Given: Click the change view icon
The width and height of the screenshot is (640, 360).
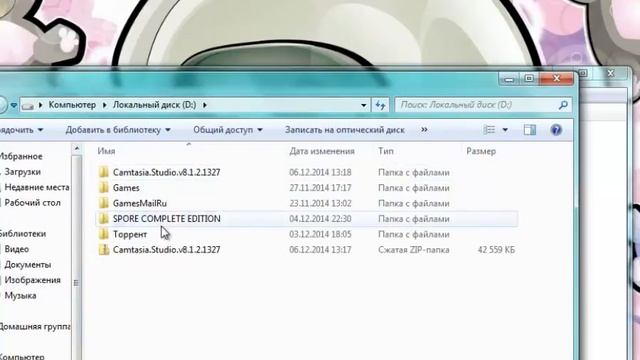Looking at the screenshot, I should (x=489, y=130).
